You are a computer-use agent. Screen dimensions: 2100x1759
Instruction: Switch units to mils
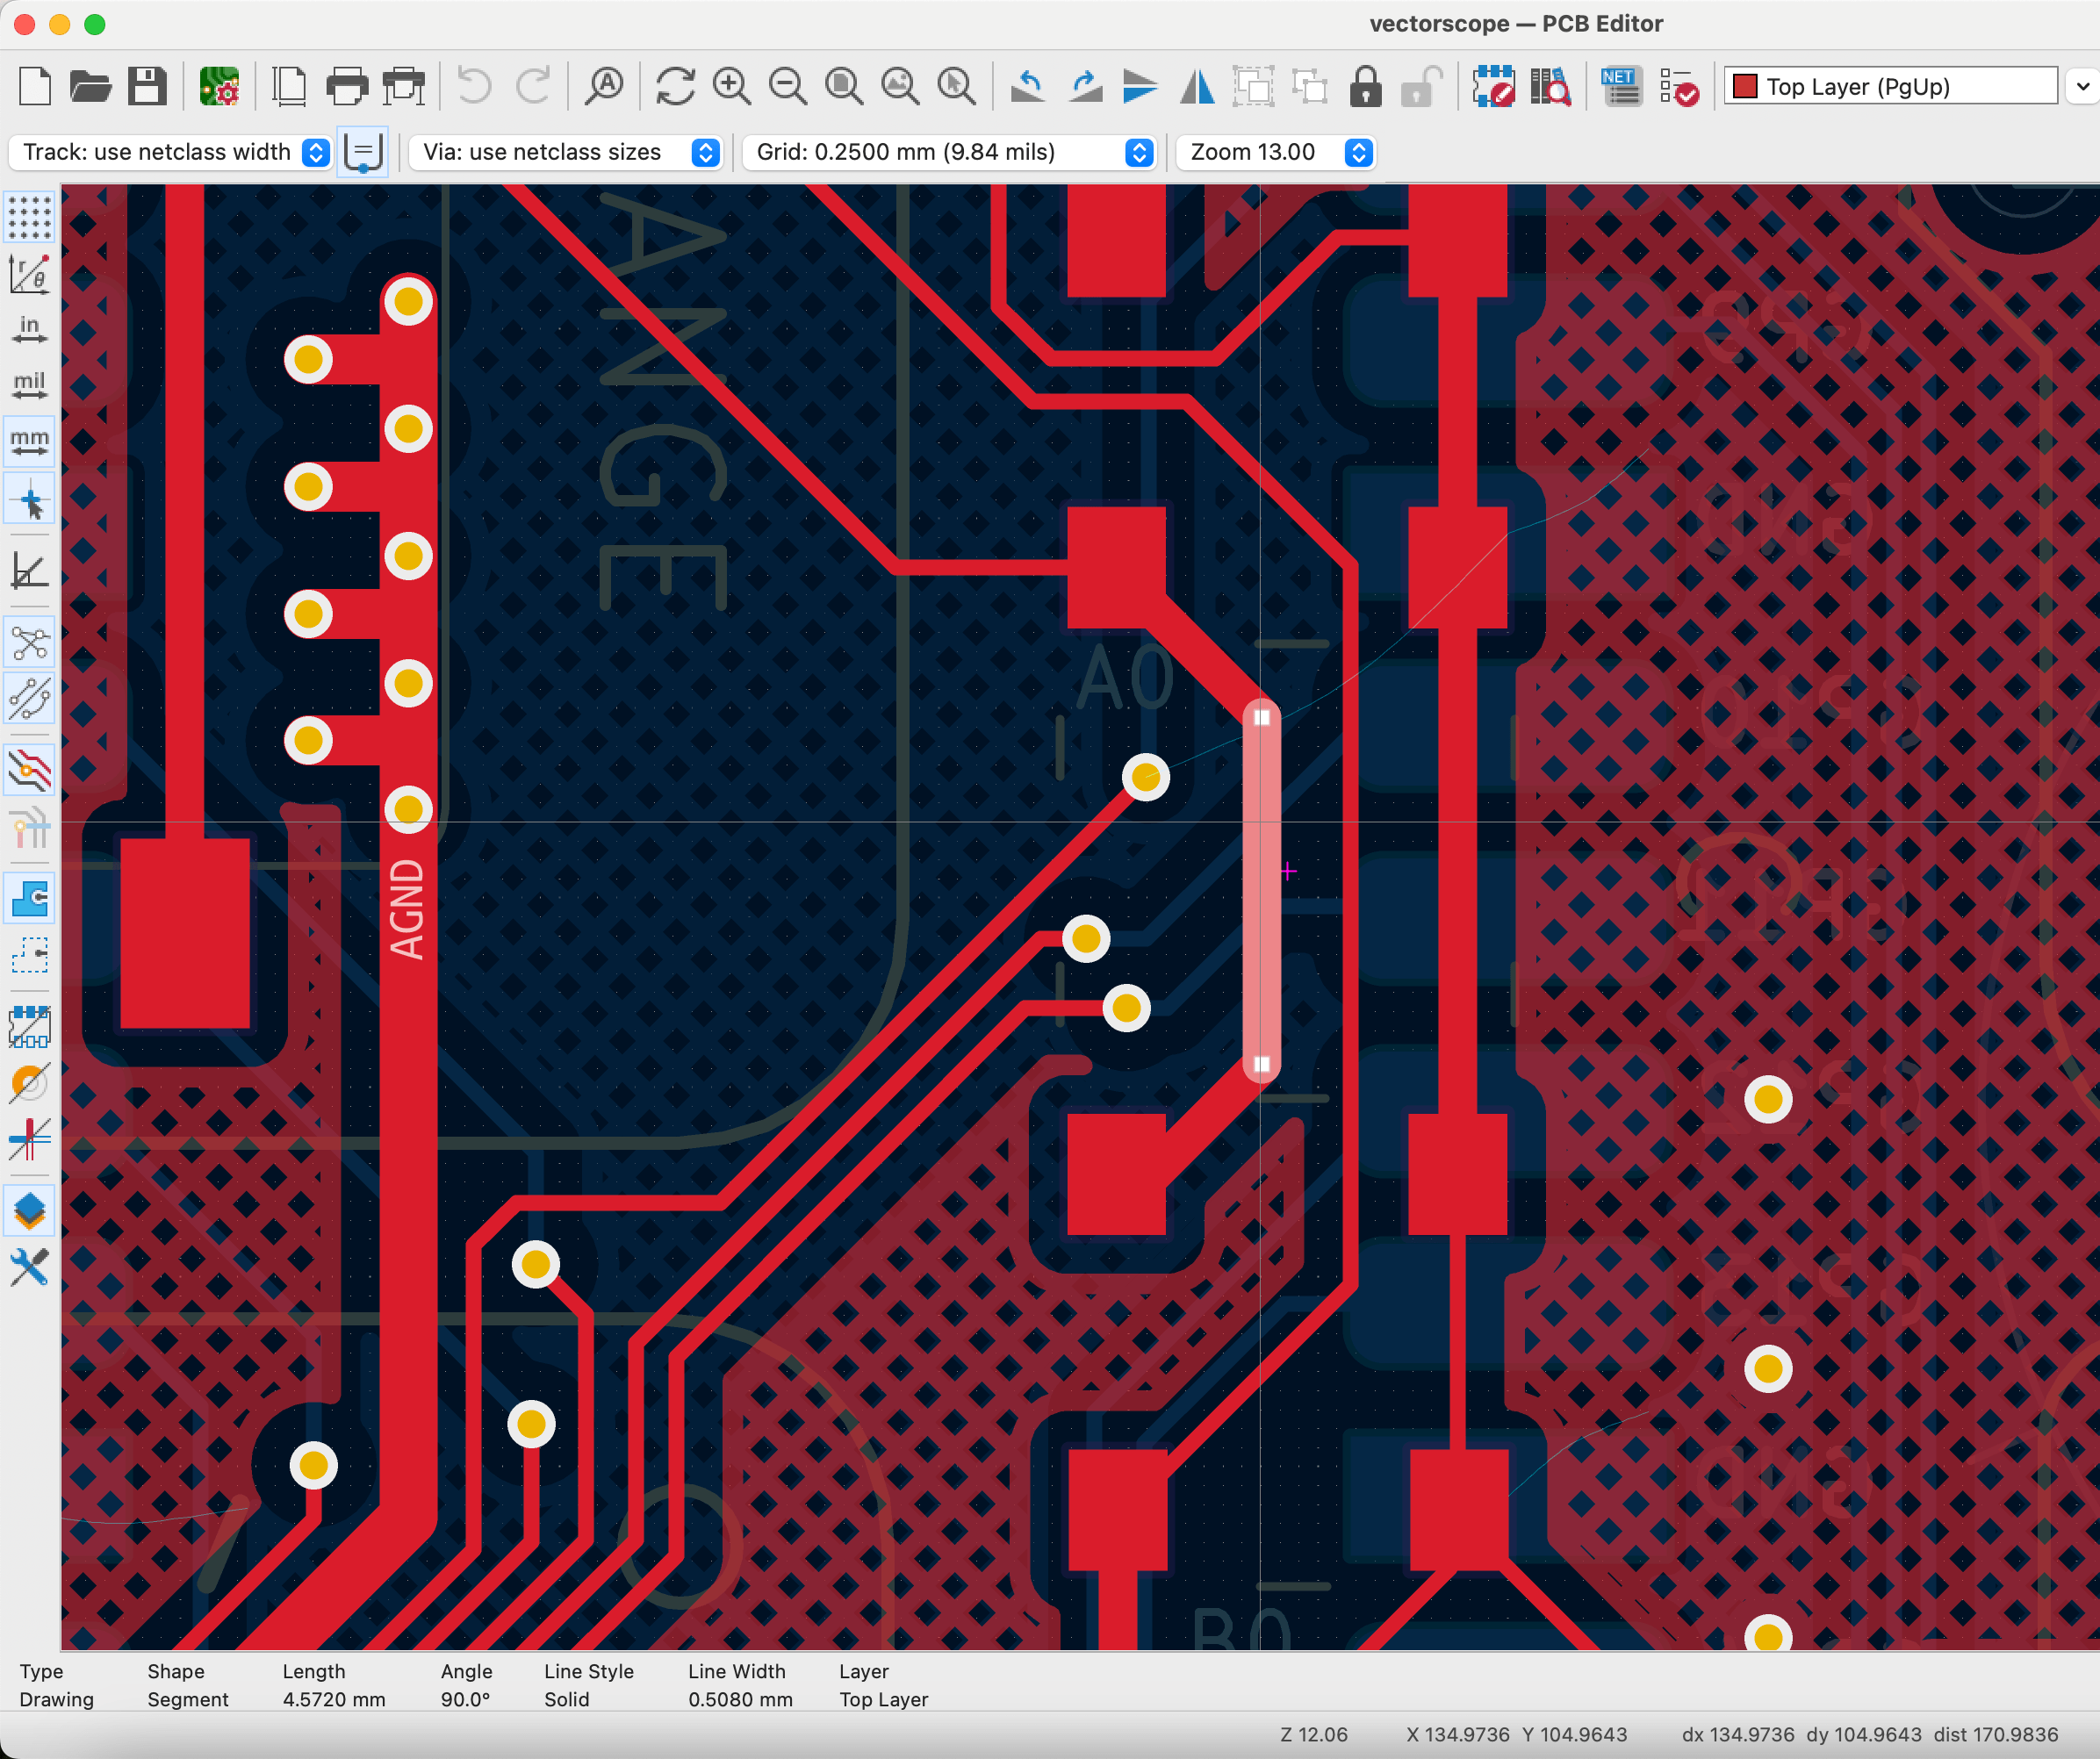pyautogui.click(x=29, y=385)
